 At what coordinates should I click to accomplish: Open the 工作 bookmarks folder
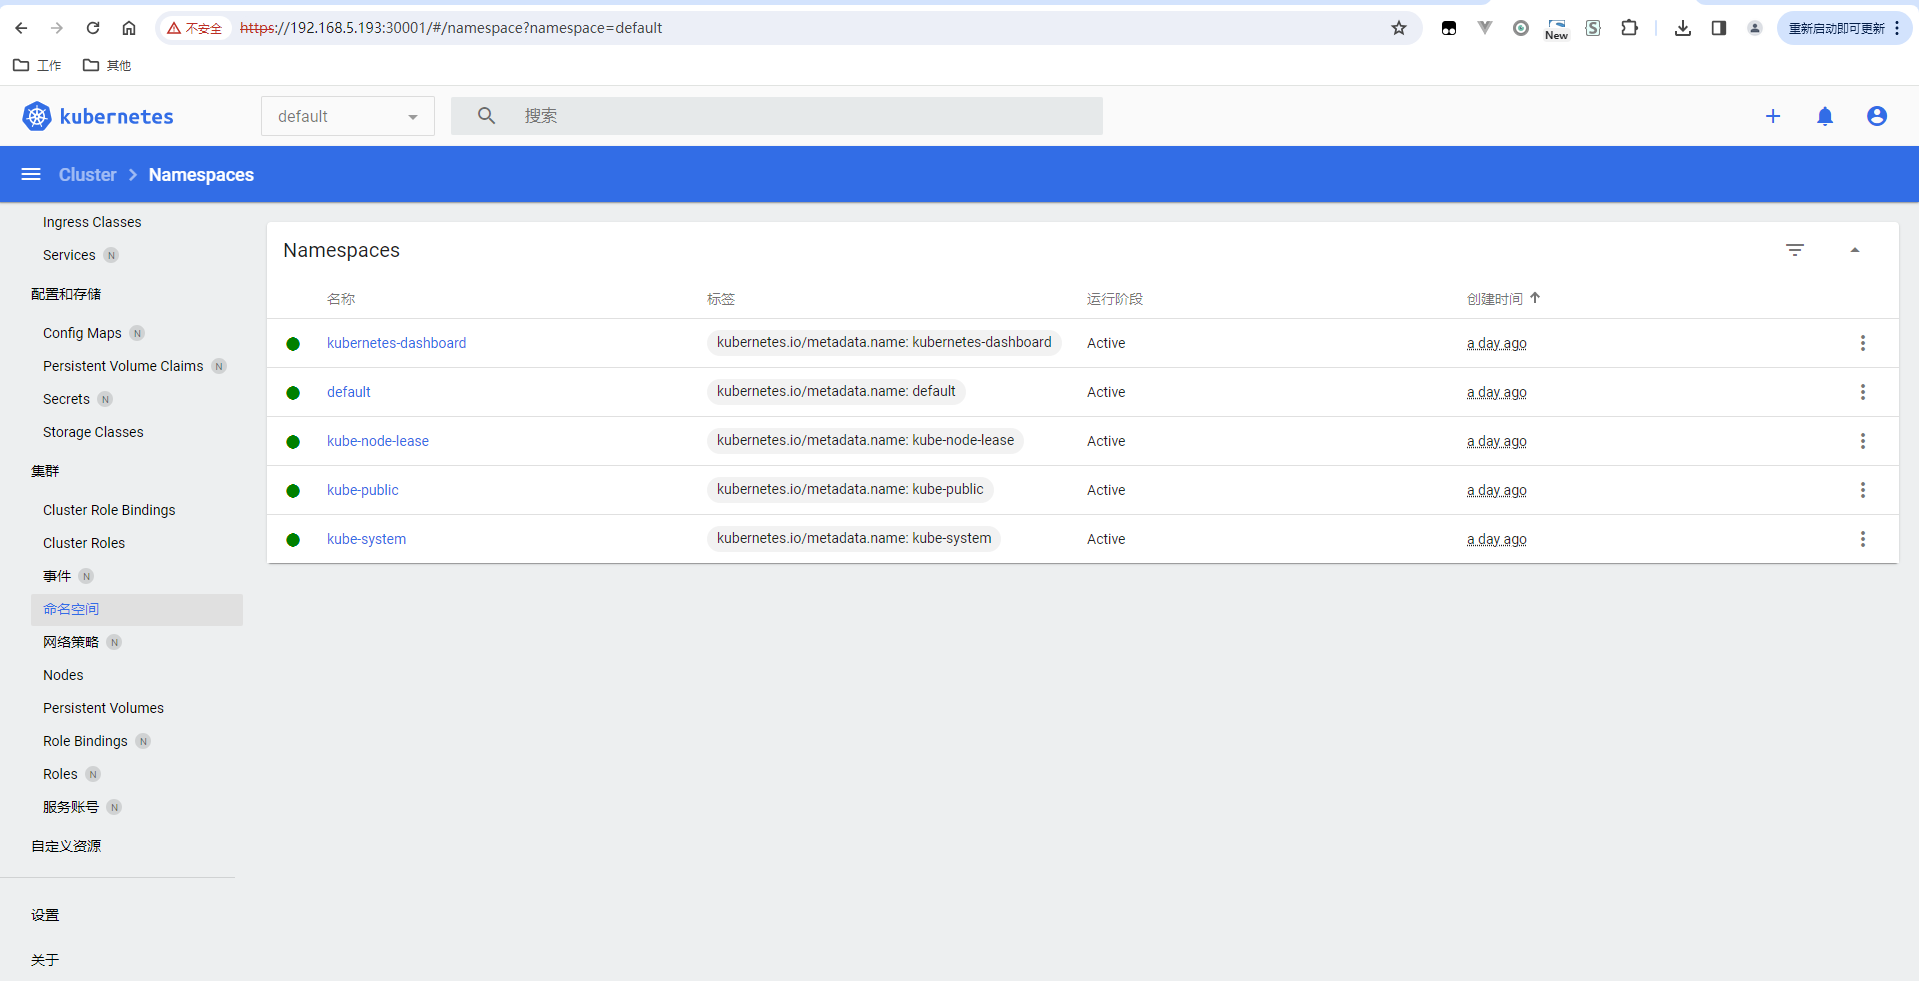click(x=37, y=65)
